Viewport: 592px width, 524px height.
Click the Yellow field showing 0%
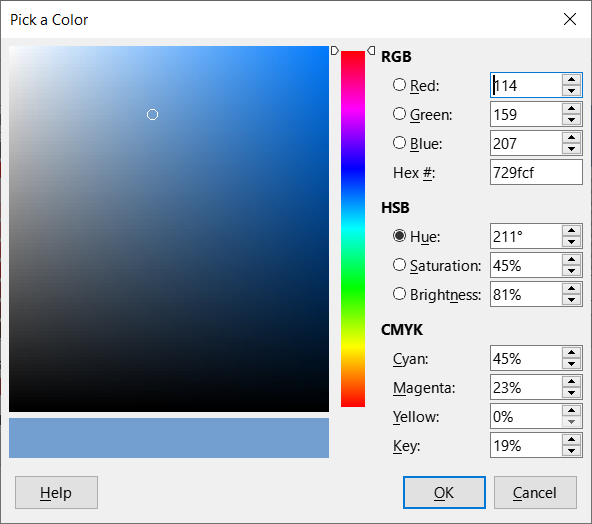(x=526, y=416)
